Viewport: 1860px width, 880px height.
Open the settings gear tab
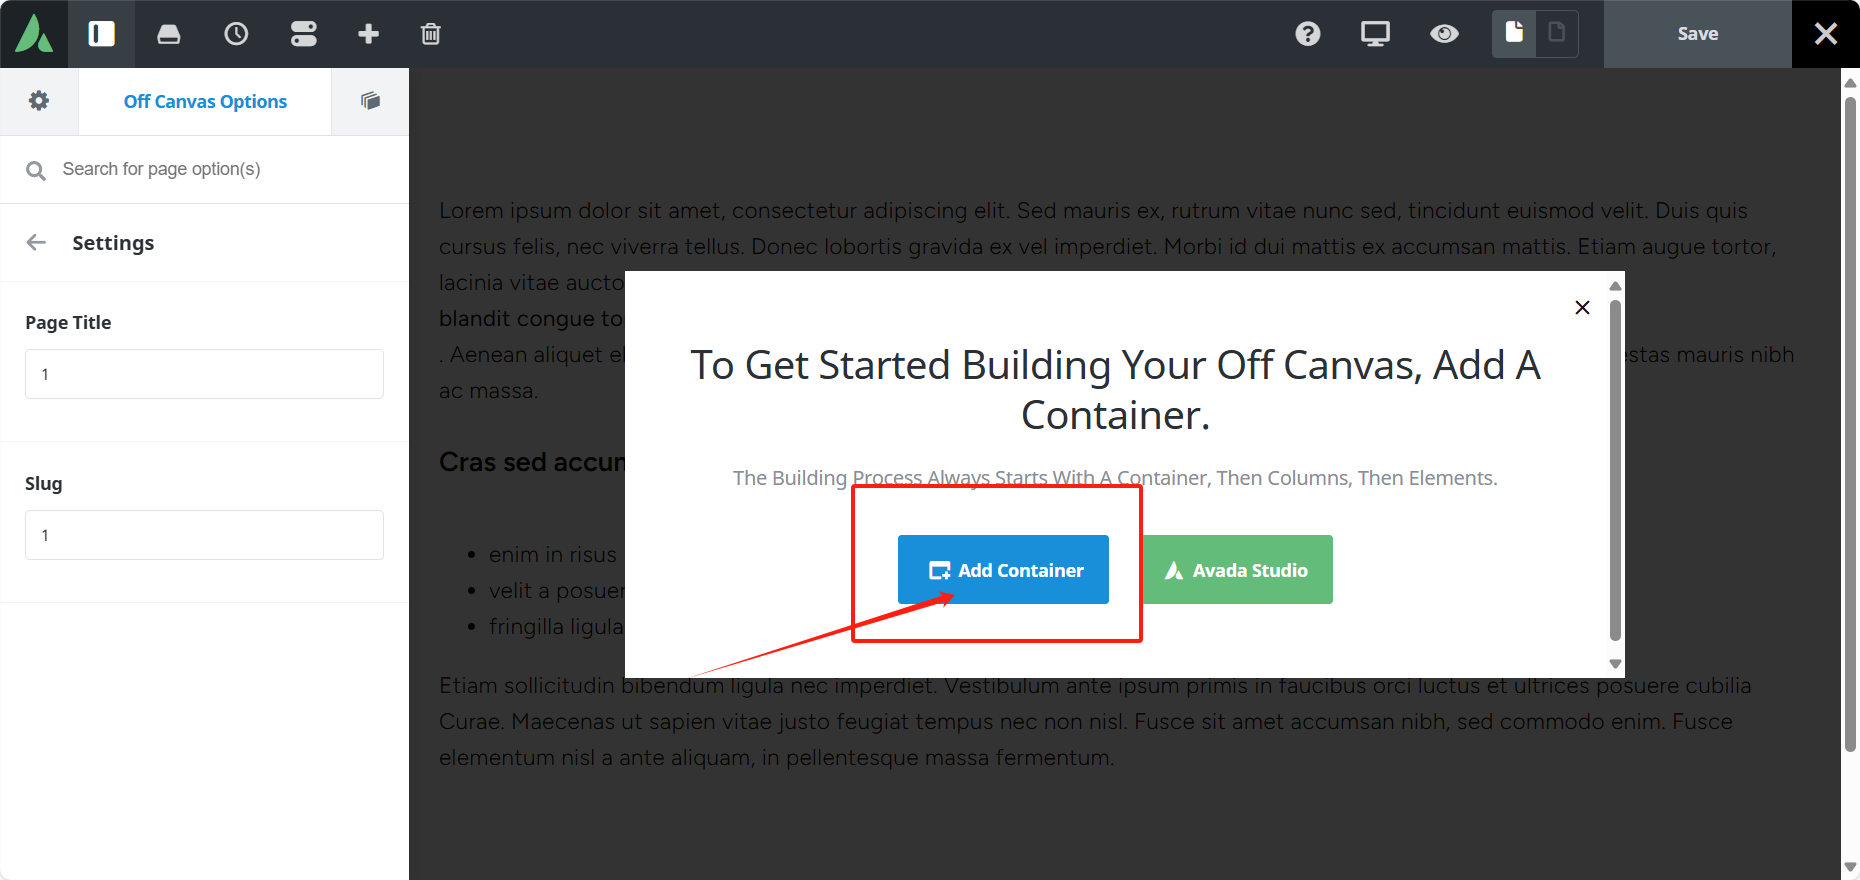coord(39,101)
